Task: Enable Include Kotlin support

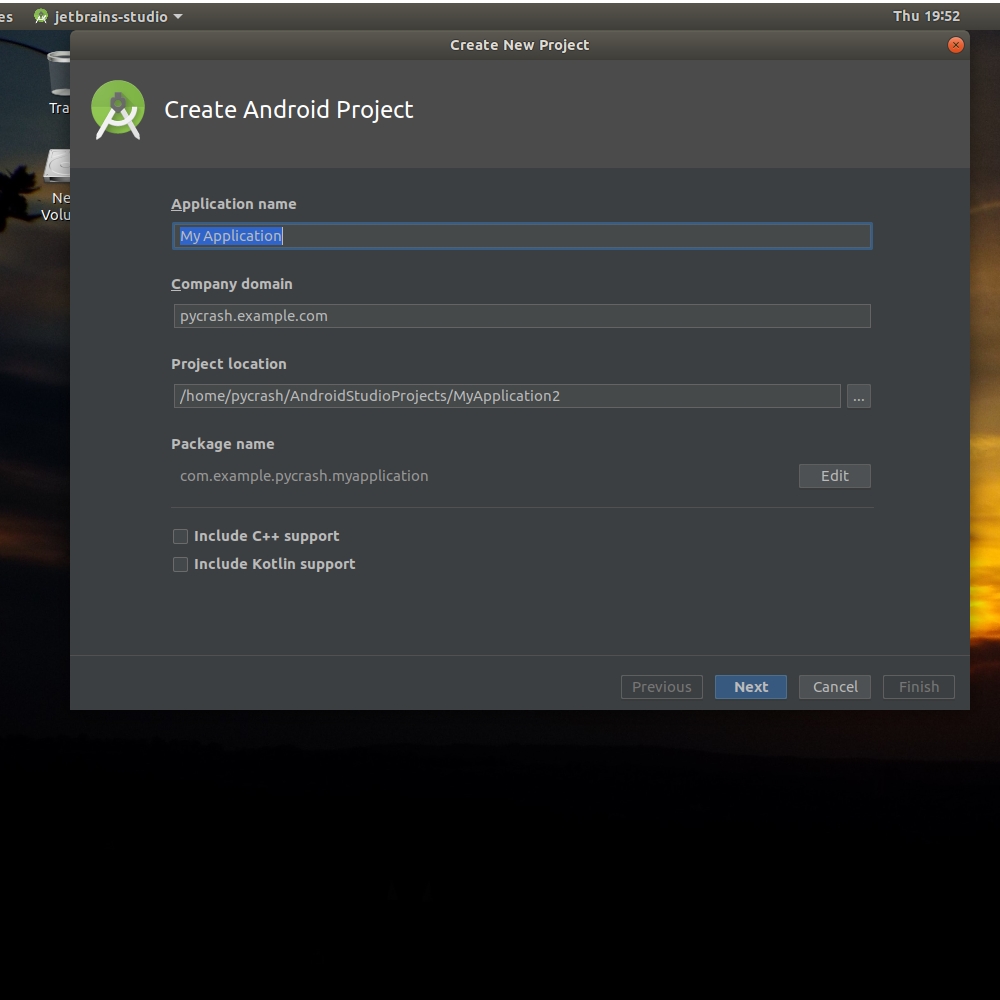Action: pos(180,564)
